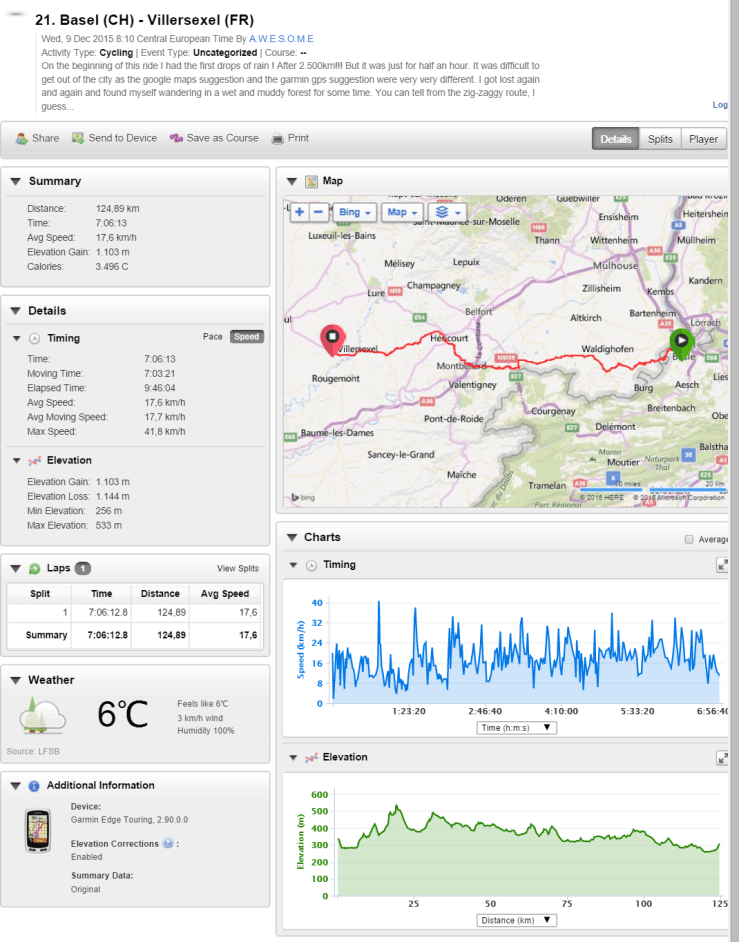Open the Elevation Corrections help icon
739x942 pixels.
168,844
